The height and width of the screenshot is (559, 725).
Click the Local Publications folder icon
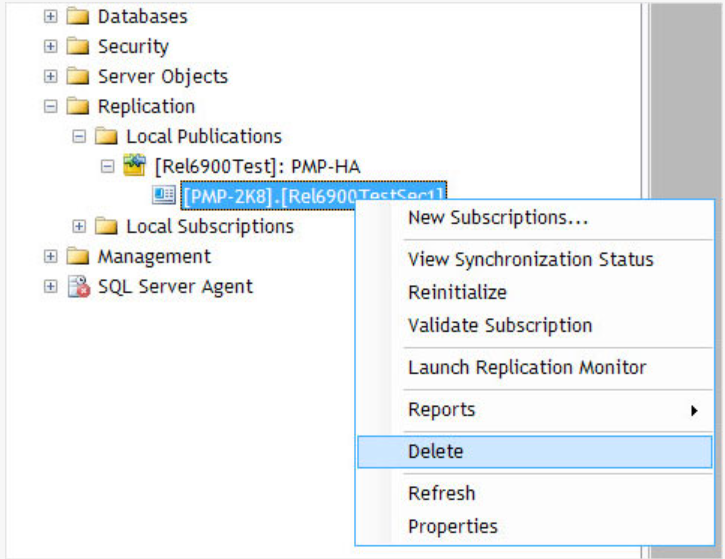(x=106, y=137)
